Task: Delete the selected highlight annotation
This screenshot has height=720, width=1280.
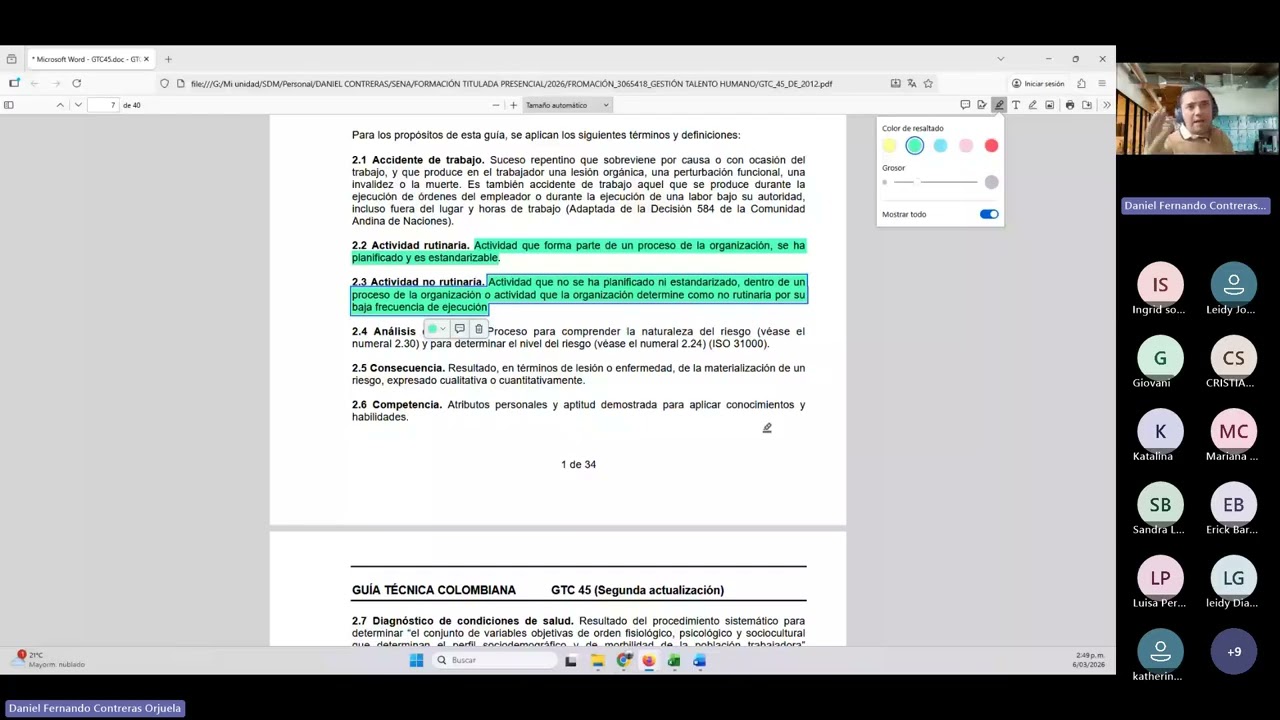Action: click(479, 329)
